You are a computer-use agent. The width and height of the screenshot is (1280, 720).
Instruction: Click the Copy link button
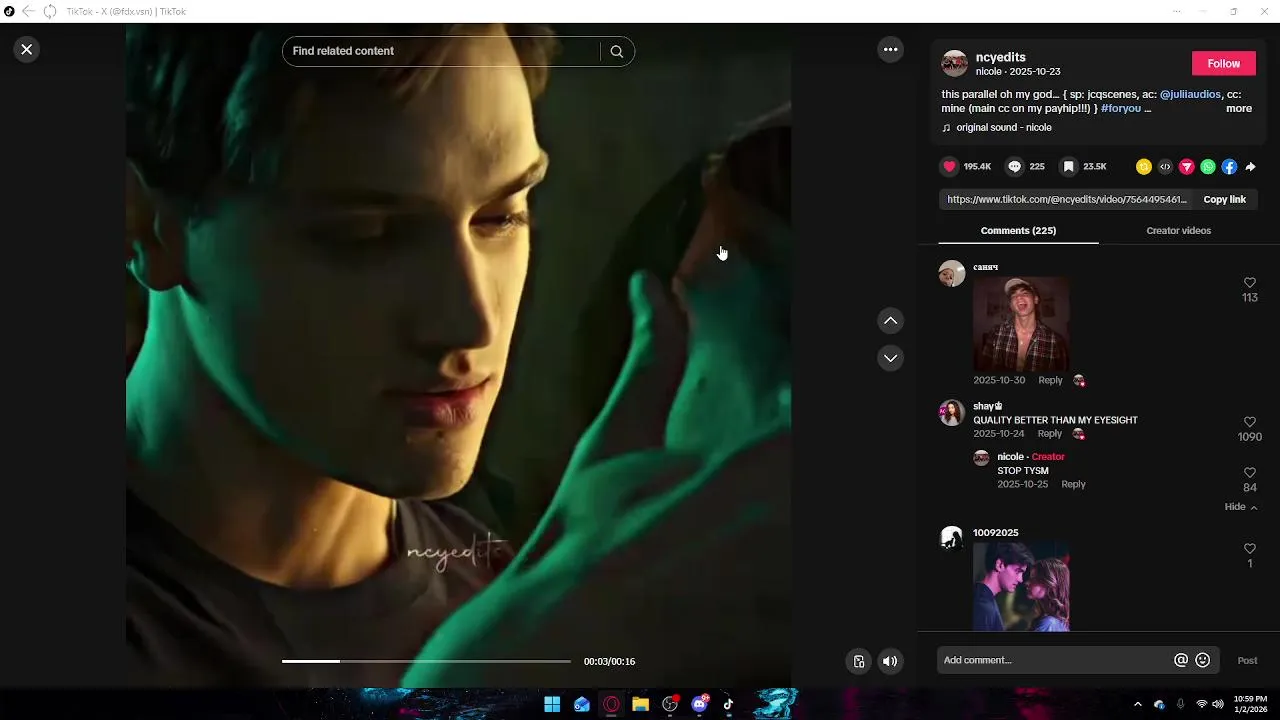[1224, 199]
